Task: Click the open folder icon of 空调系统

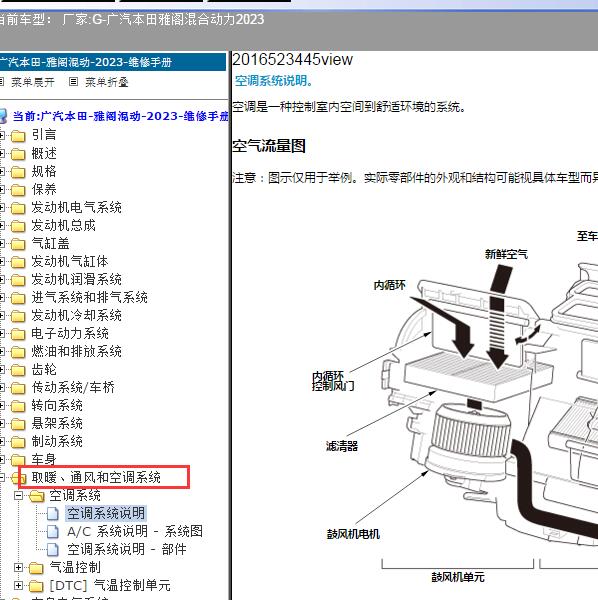Action: [x=37, y=496]
